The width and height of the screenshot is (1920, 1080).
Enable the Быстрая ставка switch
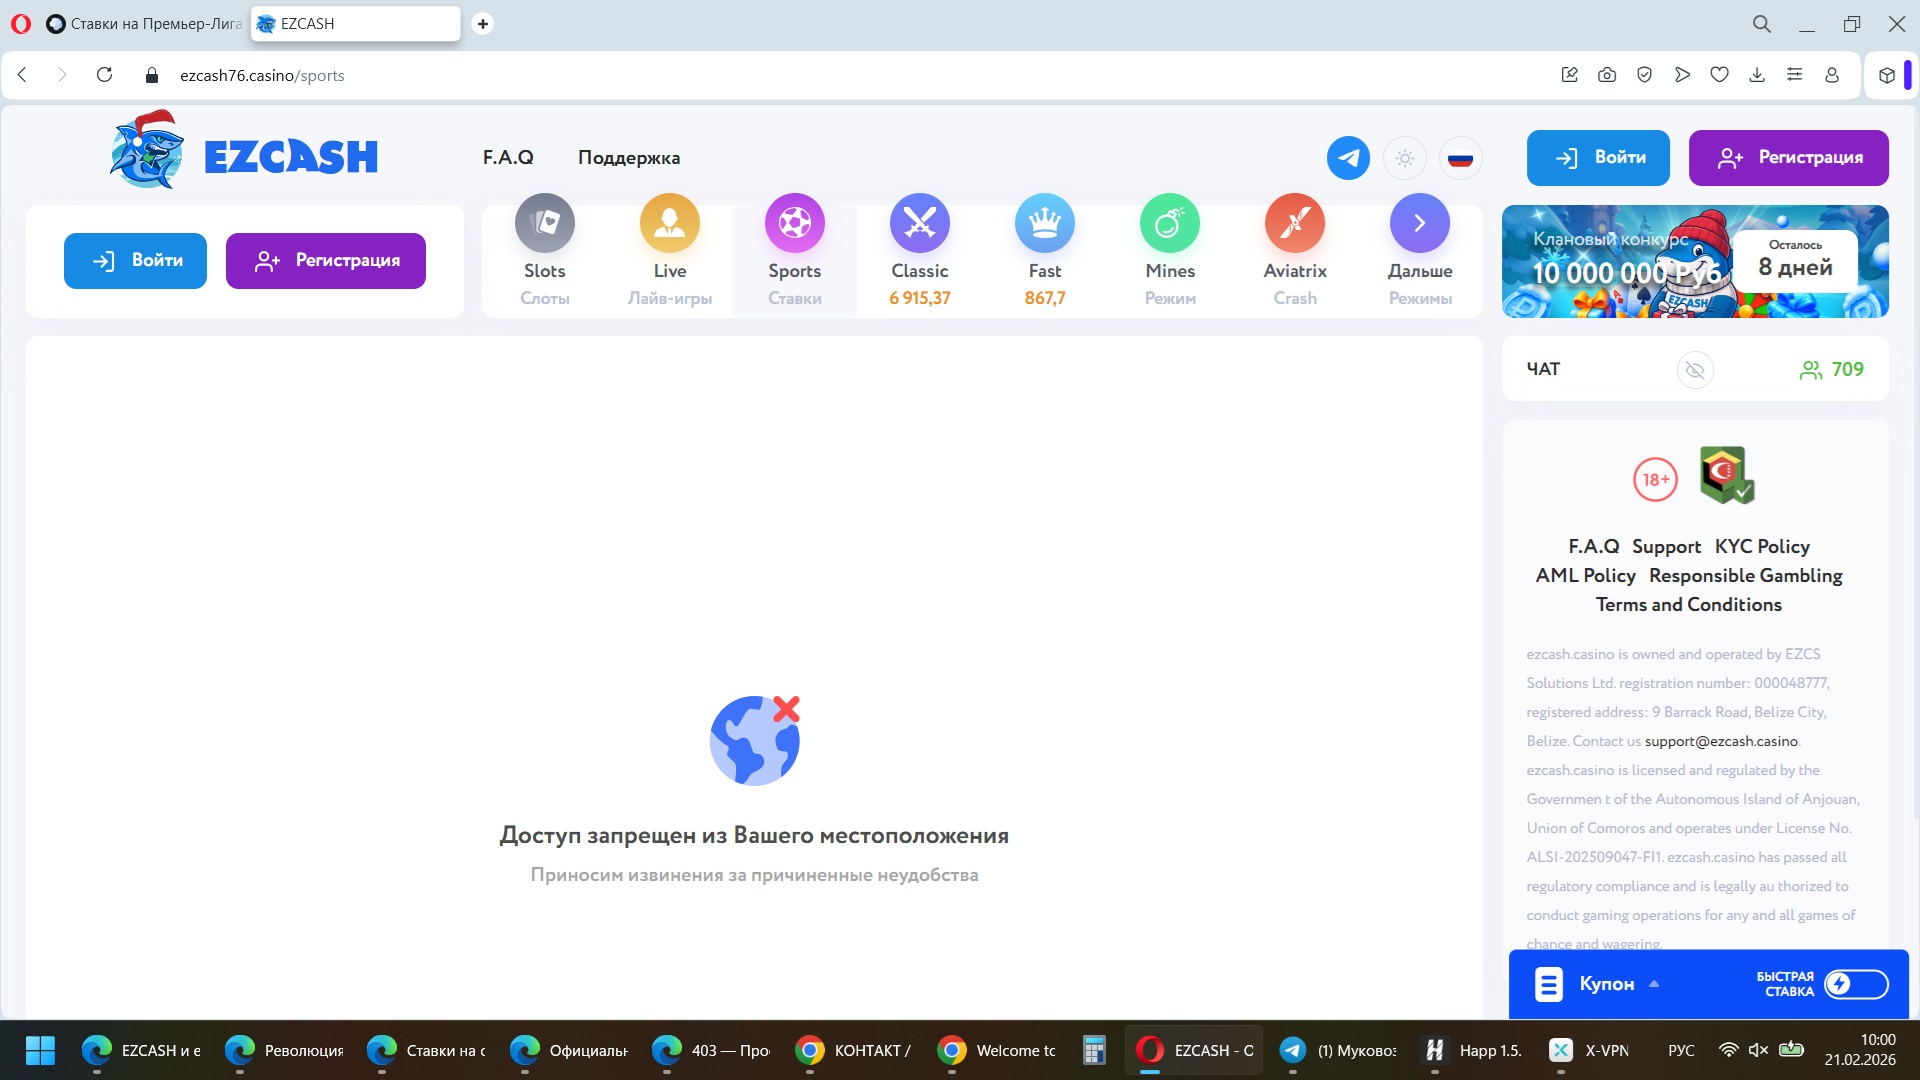click(1855, 984)
